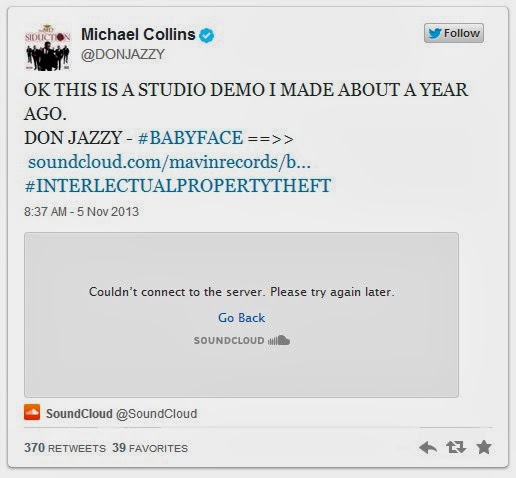Image resolution: width=516 pixels, height=478 pixels.
Task: Follow Michael Collins
Action: pos(454,33)
